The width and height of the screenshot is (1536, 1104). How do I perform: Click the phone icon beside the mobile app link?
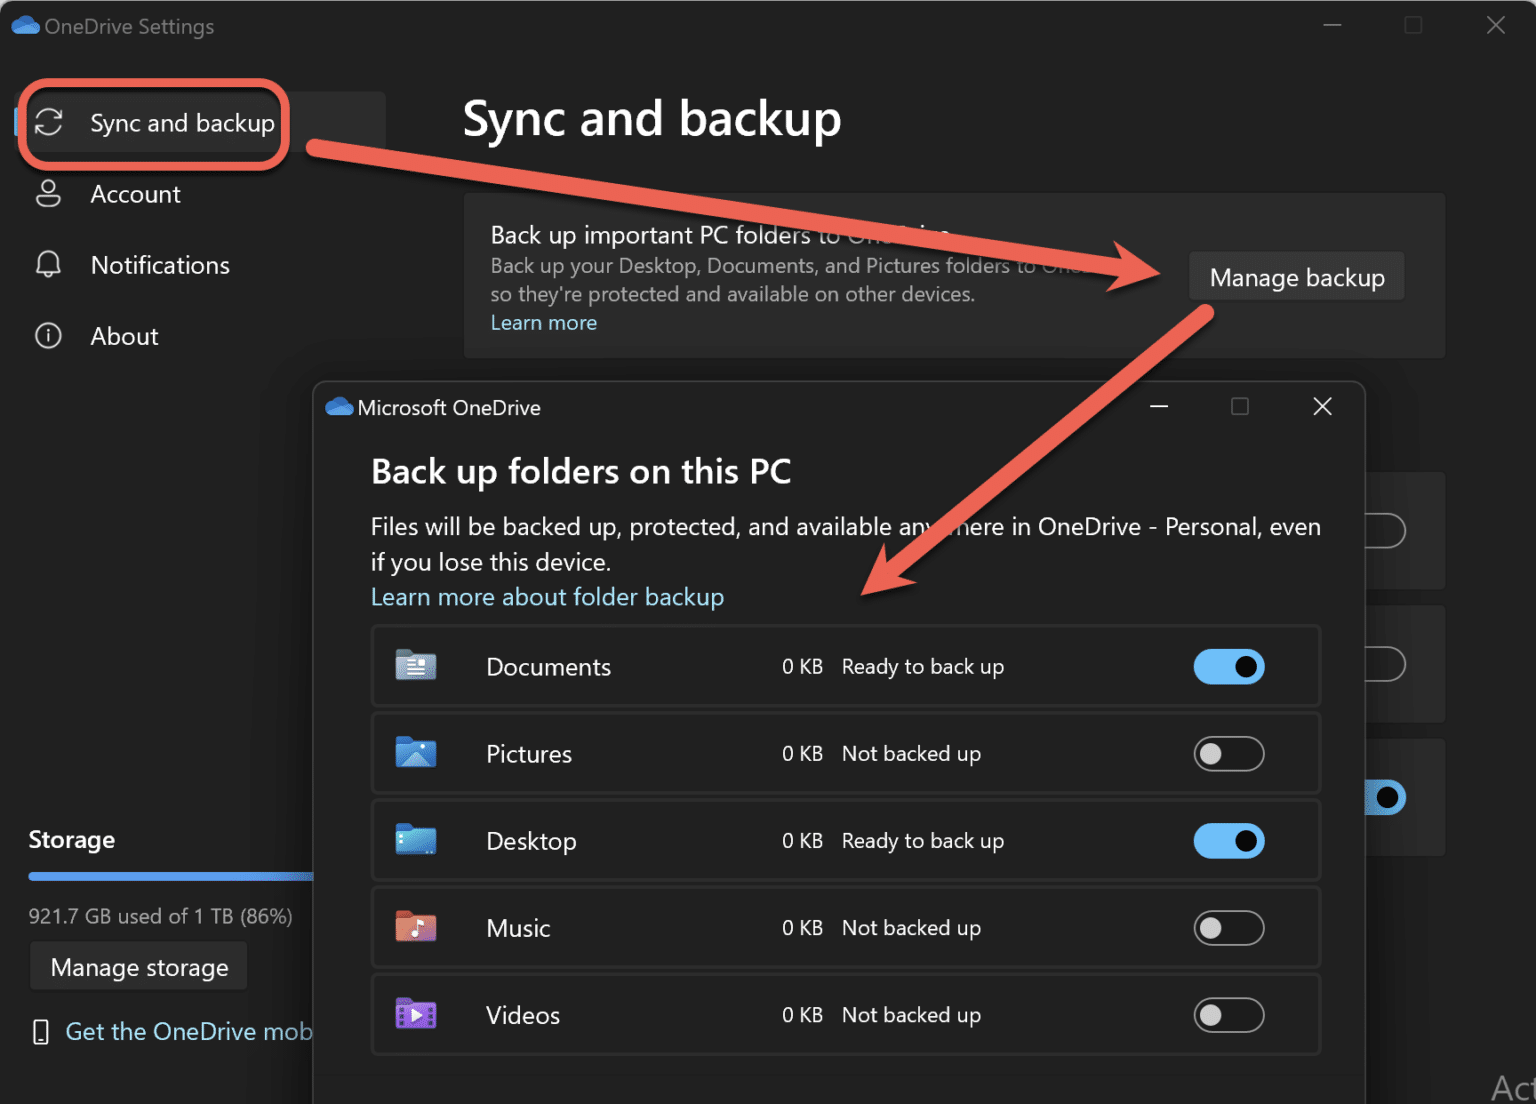[41, 1032]
